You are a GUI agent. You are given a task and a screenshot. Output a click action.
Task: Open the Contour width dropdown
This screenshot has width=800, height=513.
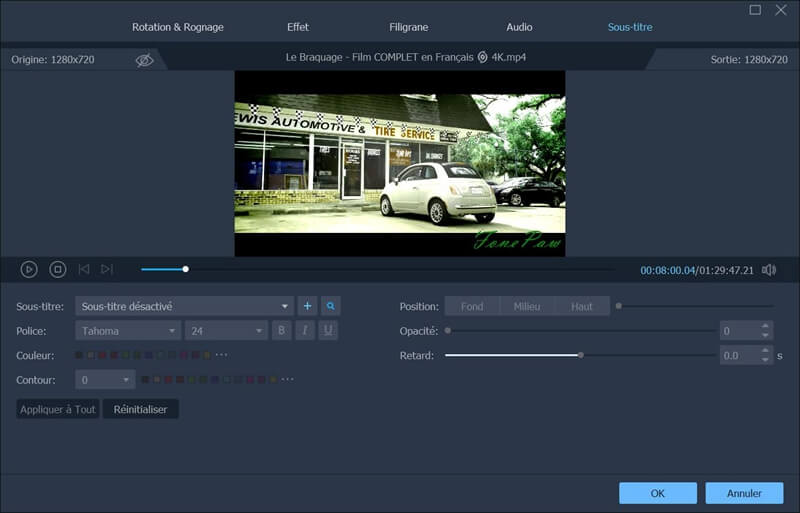point(105,380)
